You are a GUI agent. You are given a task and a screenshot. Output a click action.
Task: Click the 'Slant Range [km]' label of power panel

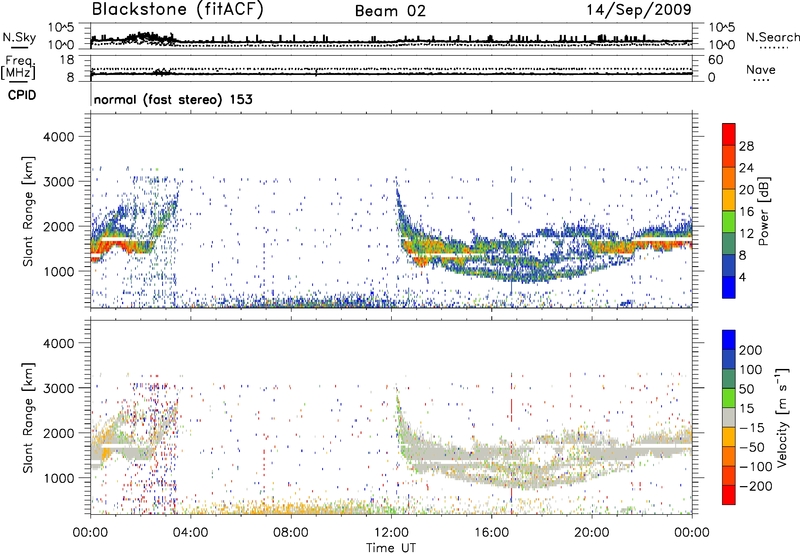click(28, 211)
